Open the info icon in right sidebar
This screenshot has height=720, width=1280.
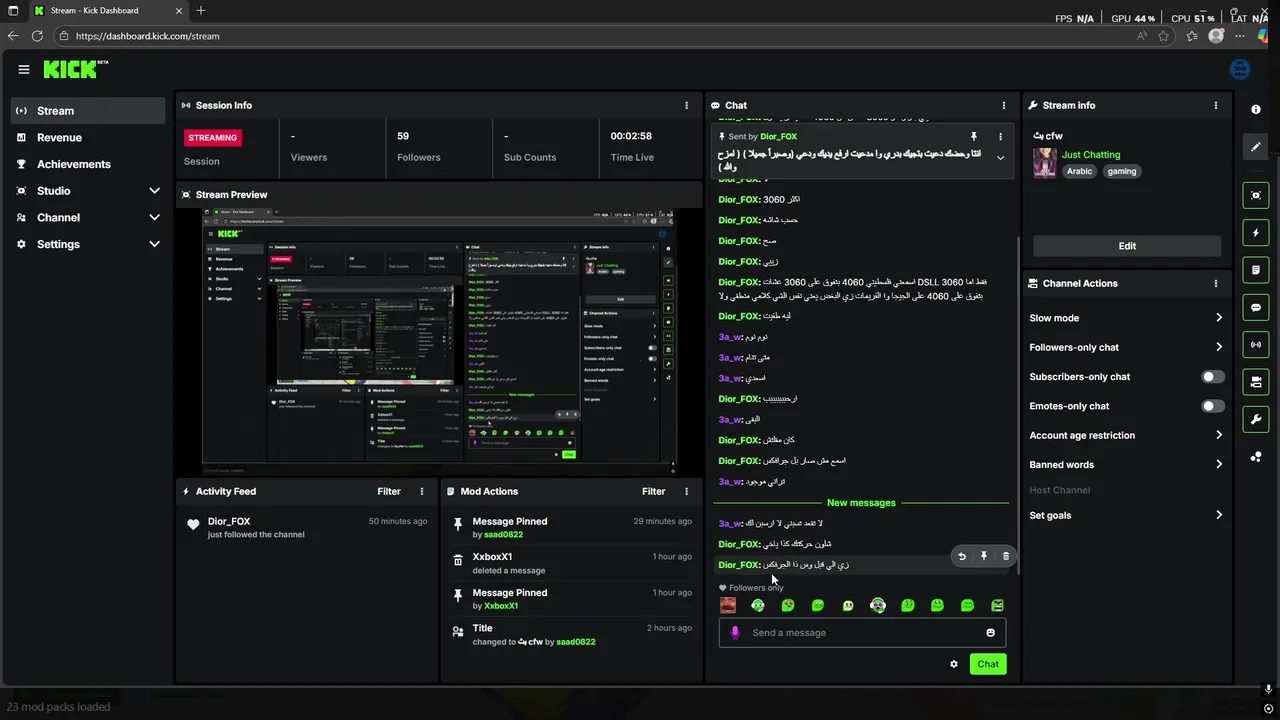click(1256, 110)
